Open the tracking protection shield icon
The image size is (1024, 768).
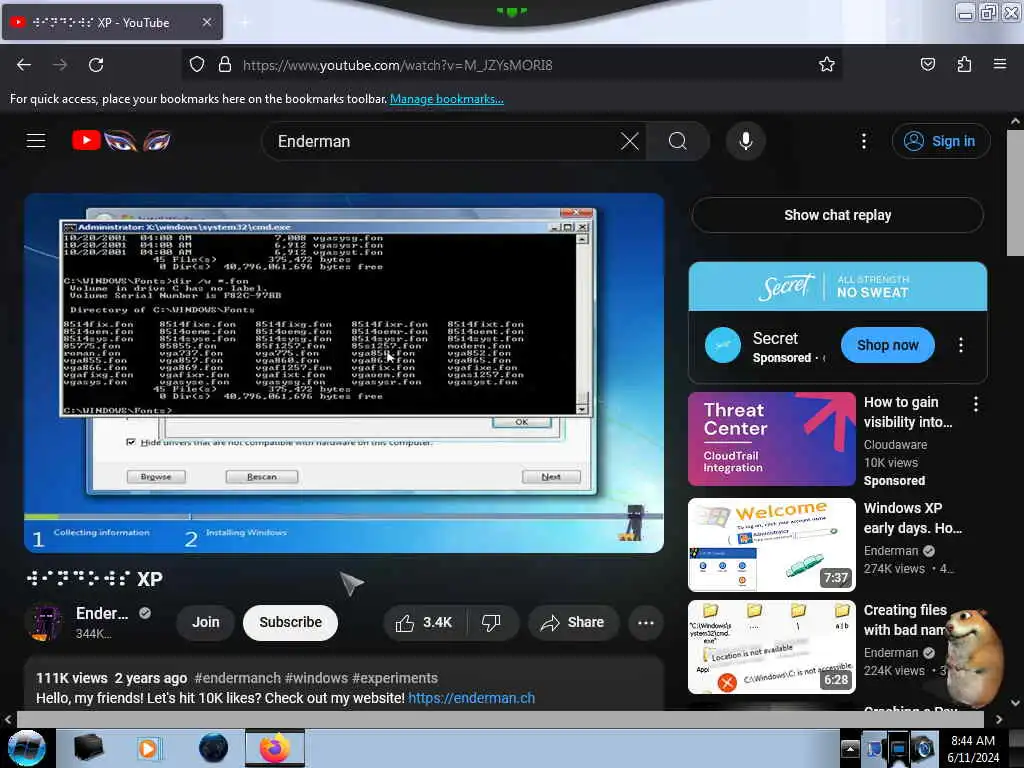[197, 65]
